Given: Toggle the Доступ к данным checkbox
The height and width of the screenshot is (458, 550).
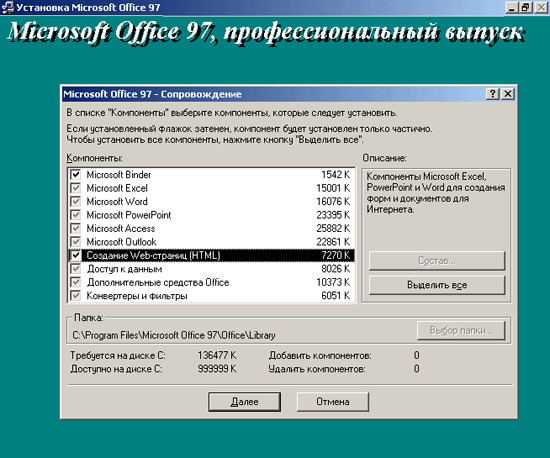Looking at the screenshot, I should (x=75, y=269).
